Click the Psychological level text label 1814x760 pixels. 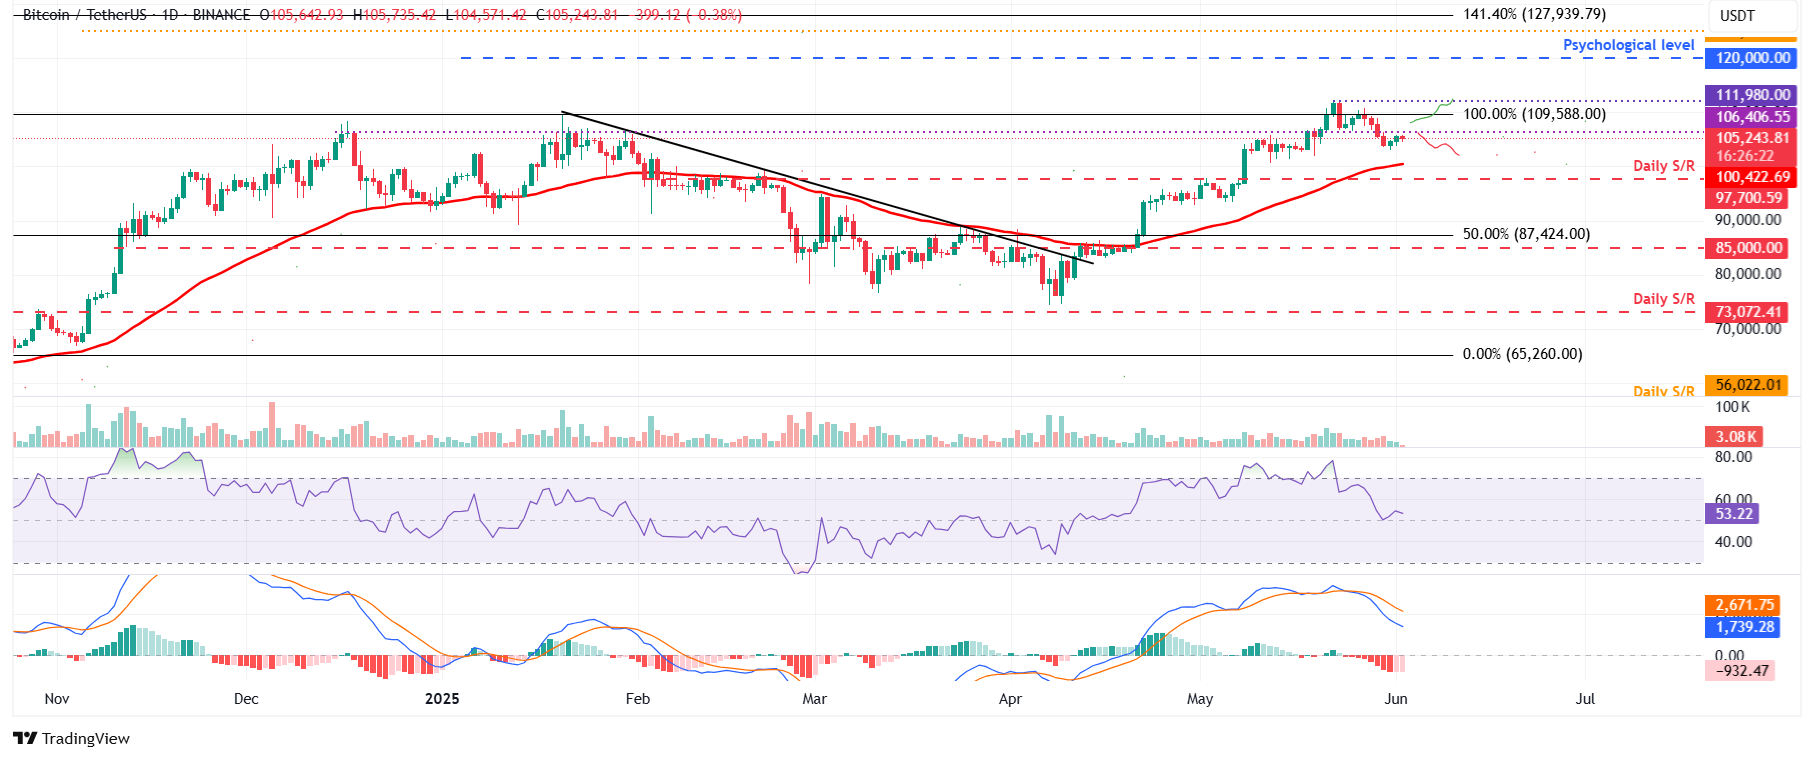coord(1628,45)
